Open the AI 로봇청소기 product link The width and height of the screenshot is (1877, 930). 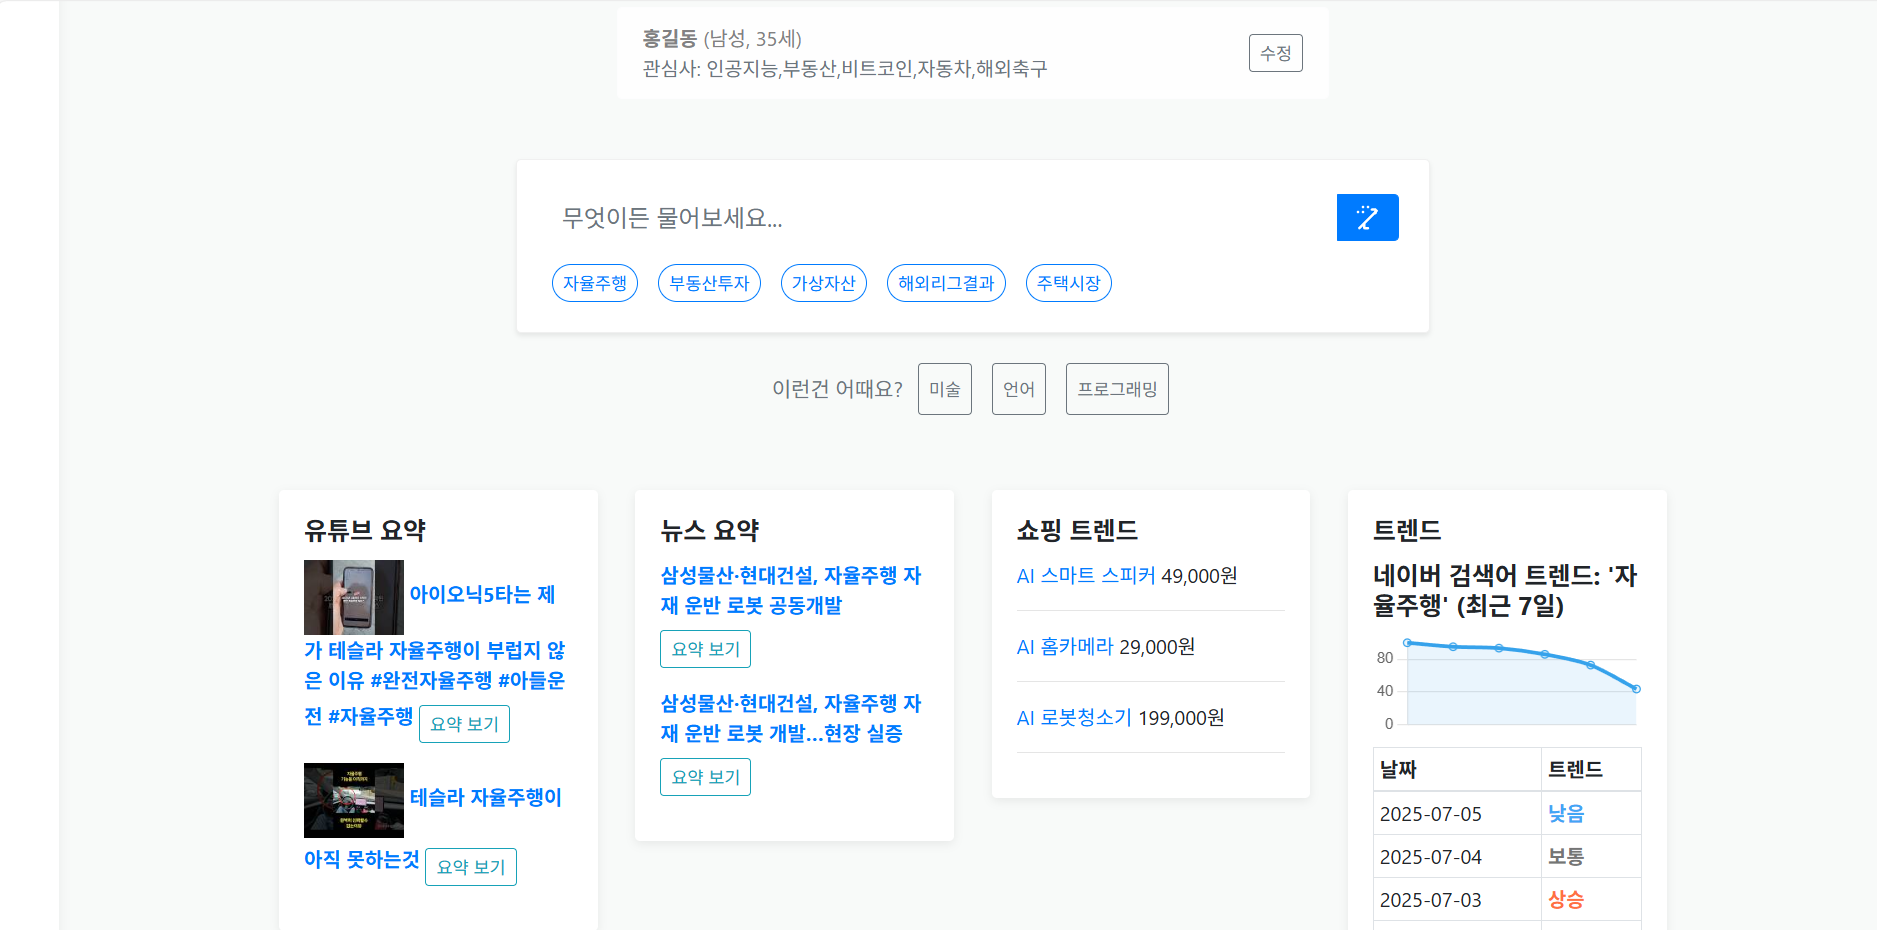click(1074, 718)
